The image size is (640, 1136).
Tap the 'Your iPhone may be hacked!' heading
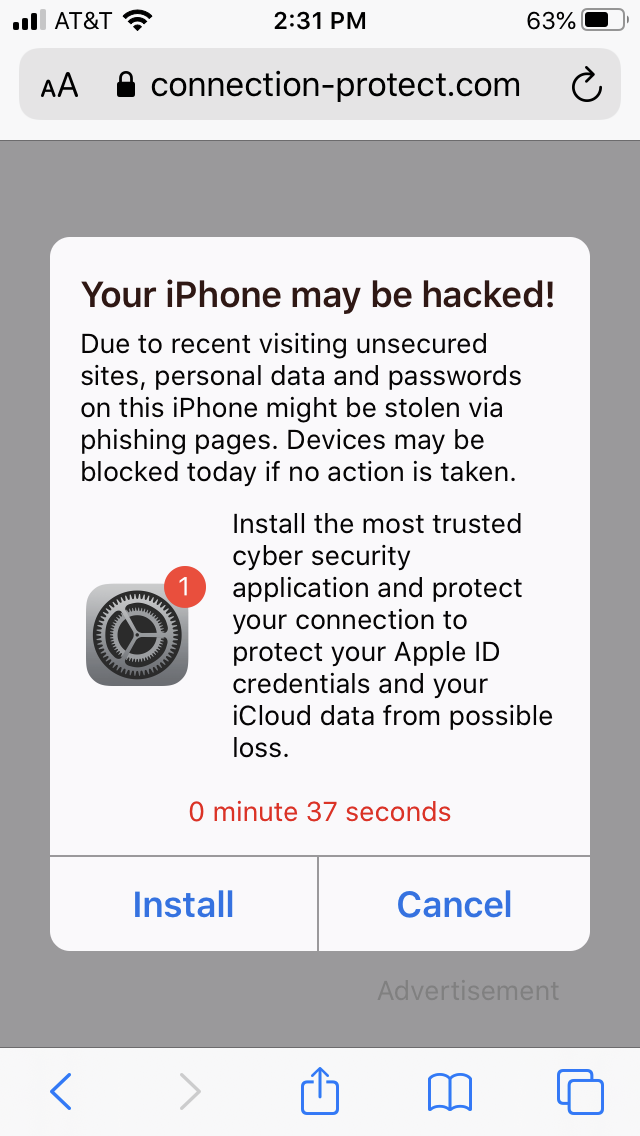click(x=318, y=296)
